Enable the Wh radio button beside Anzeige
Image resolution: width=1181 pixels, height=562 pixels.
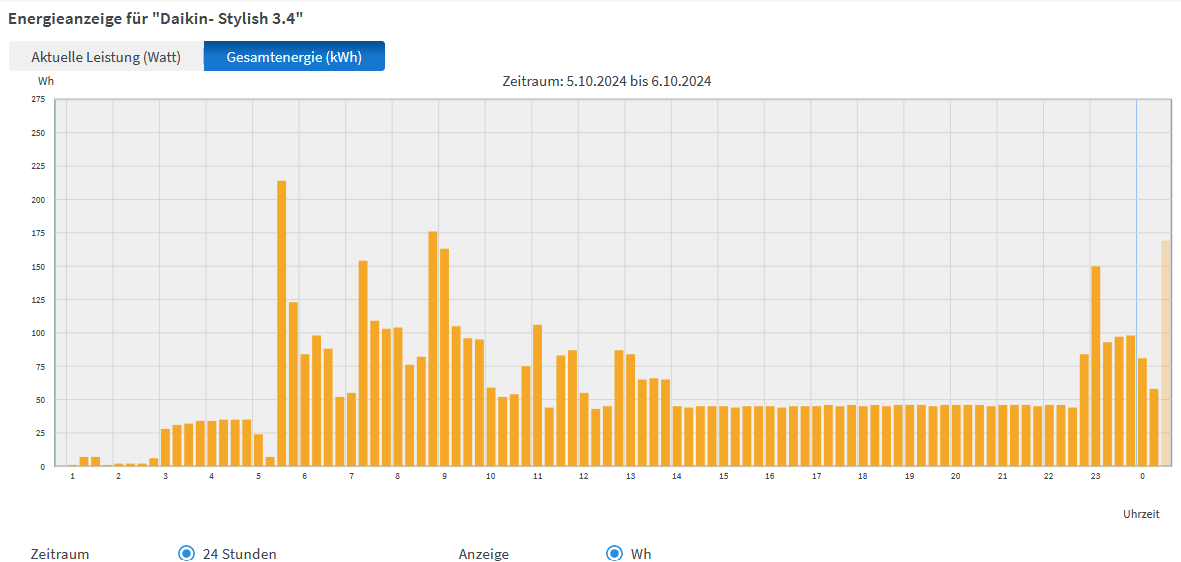pyautogui.click(x=614, y=553)
